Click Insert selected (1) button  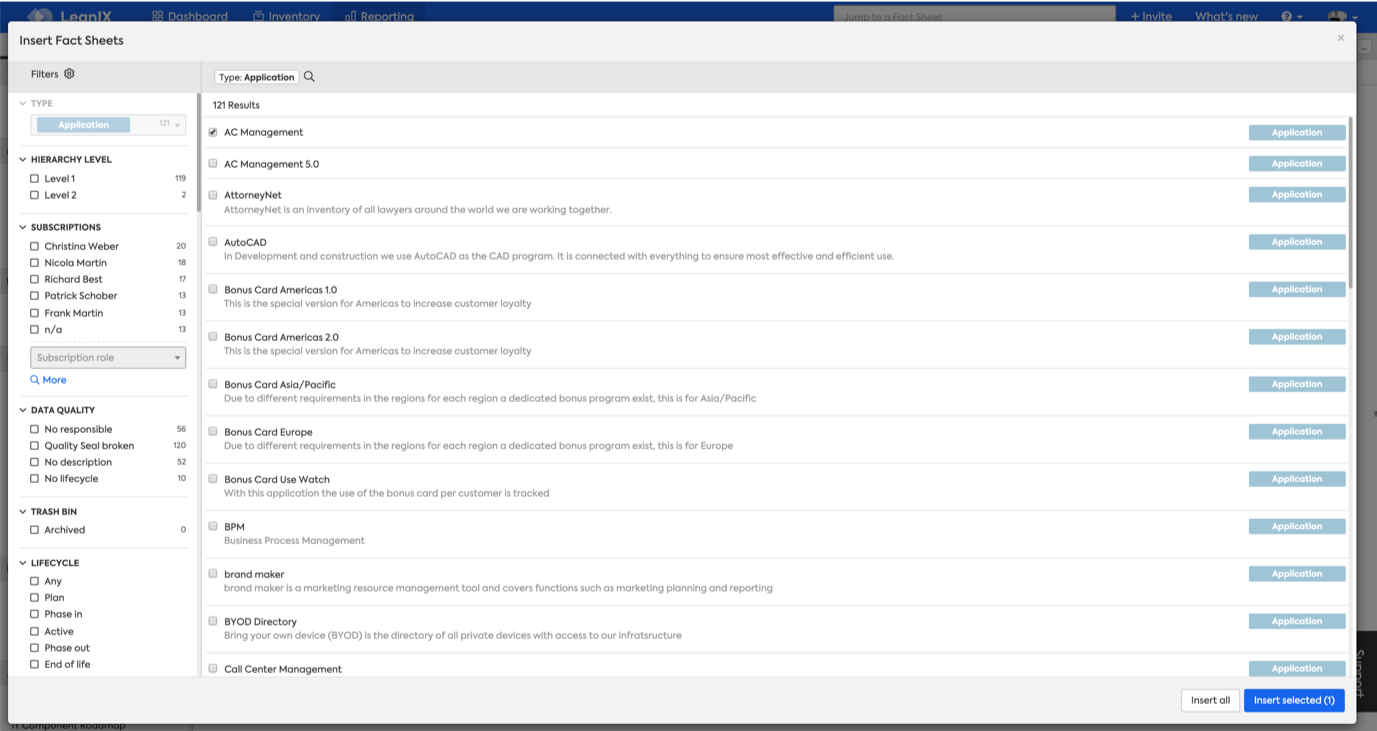[x=1294, y=700]
